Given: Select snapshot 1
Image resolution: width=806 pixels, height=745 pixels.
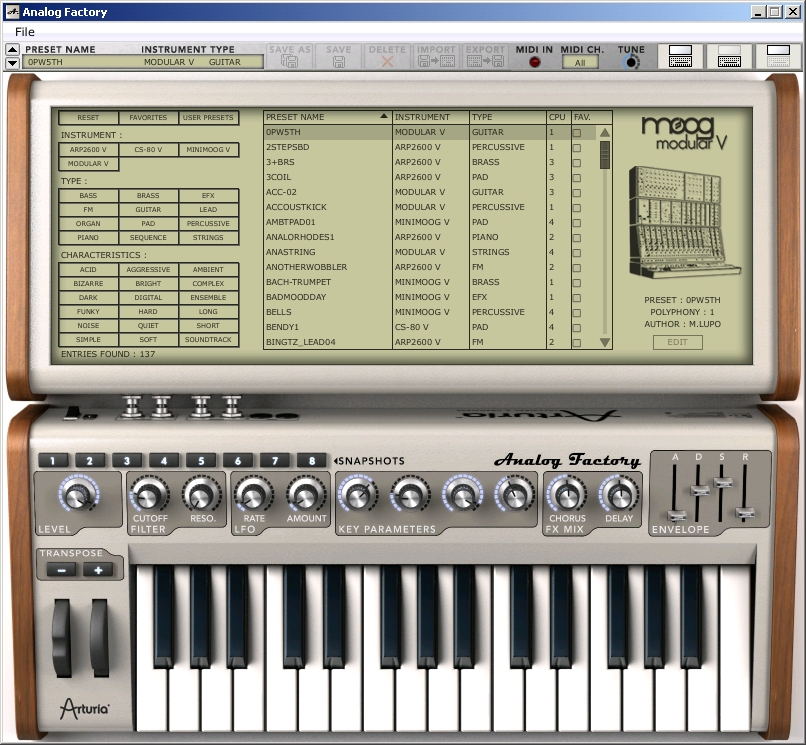Looking at the screenshot, I should point(52,460).
